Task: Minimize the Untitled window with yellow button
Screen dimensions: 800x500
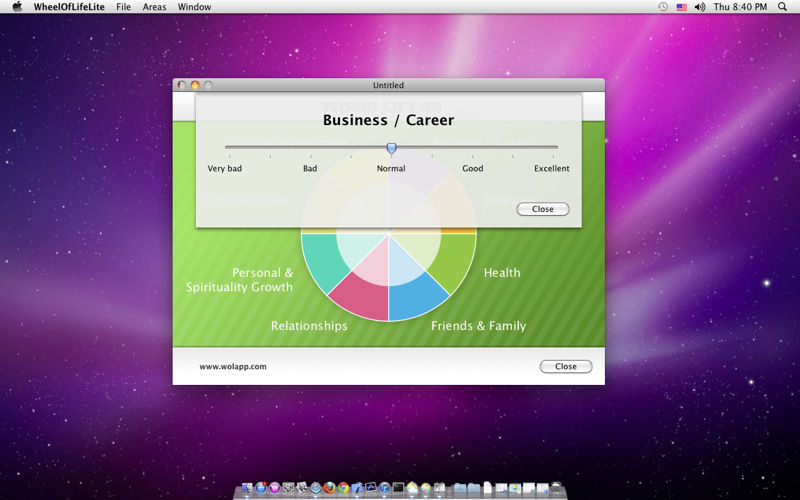Action: 195,85
